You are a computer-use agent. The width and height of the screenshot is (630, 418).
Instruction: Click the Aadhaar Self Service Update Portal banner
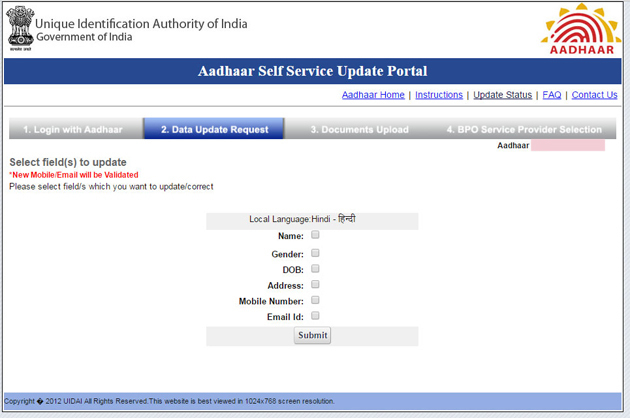312,71
